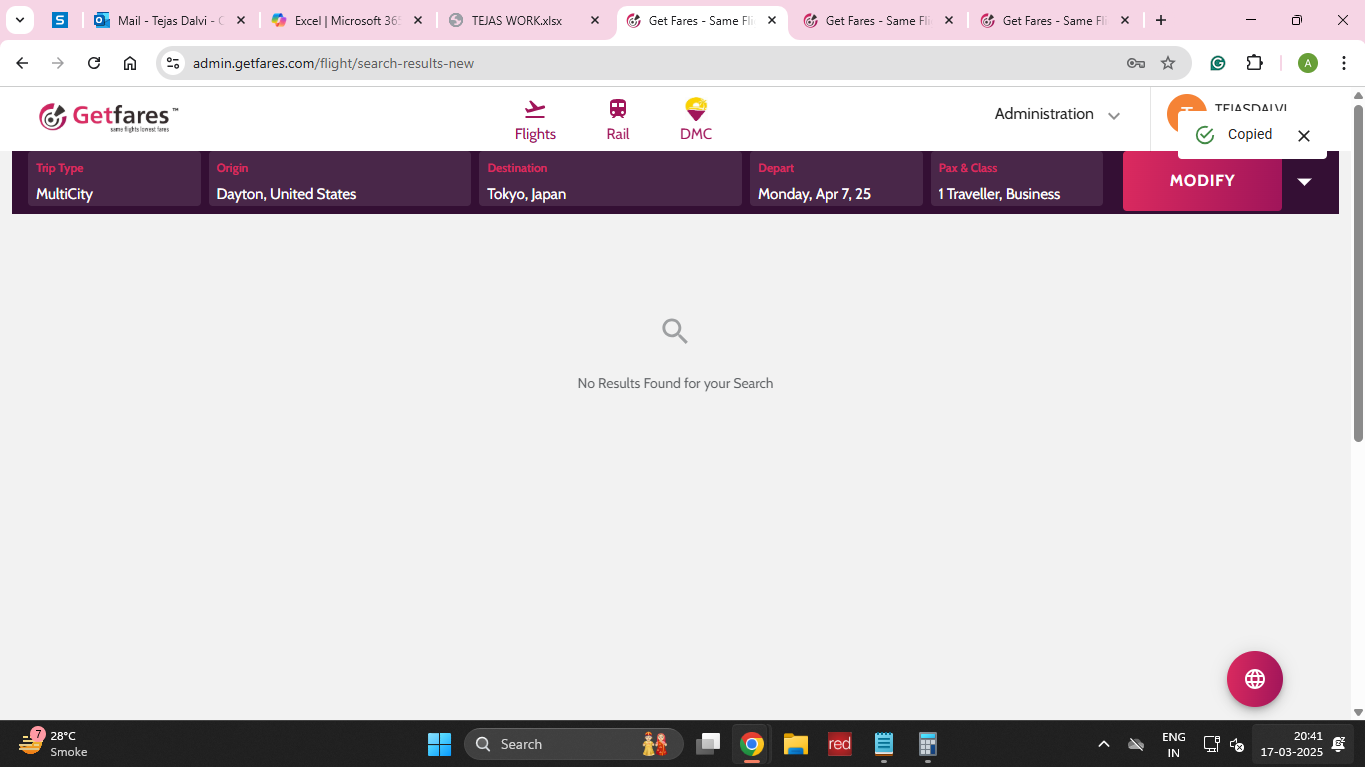Open Chrome extensions puzzle icon

[1254, 63]
